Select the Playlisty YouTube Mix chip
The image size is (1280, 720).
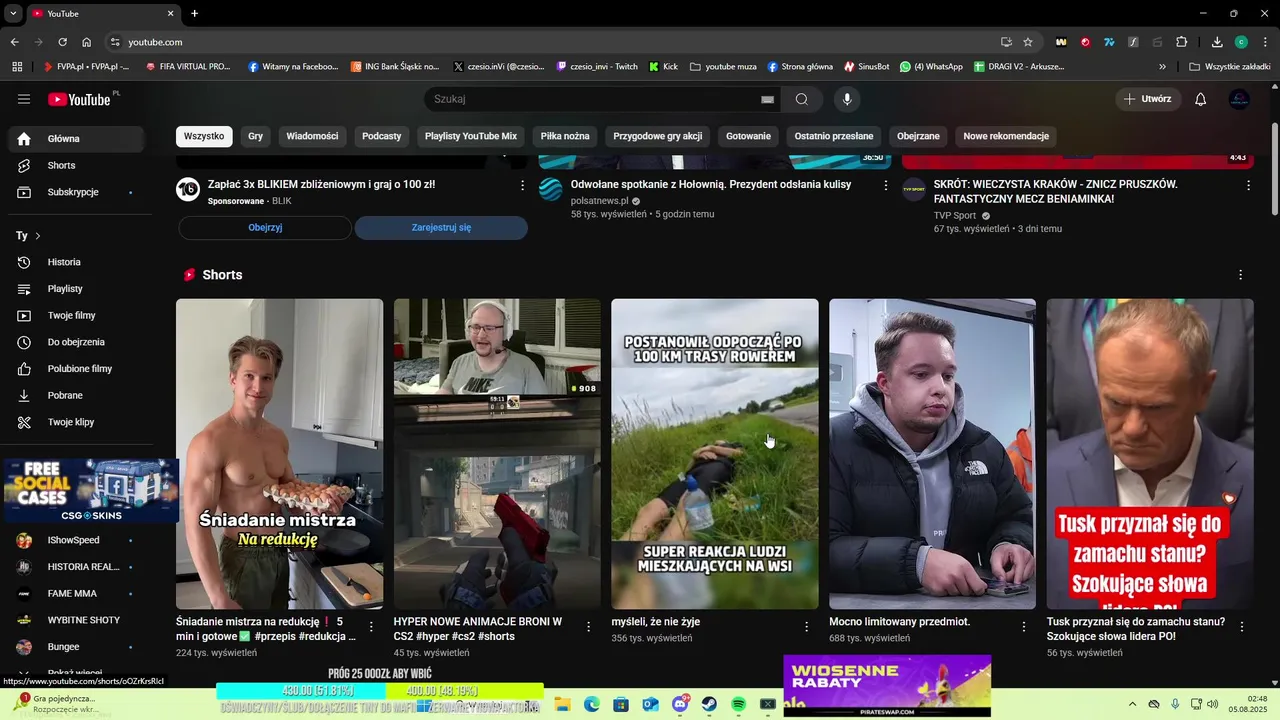(x=471, y=136)
